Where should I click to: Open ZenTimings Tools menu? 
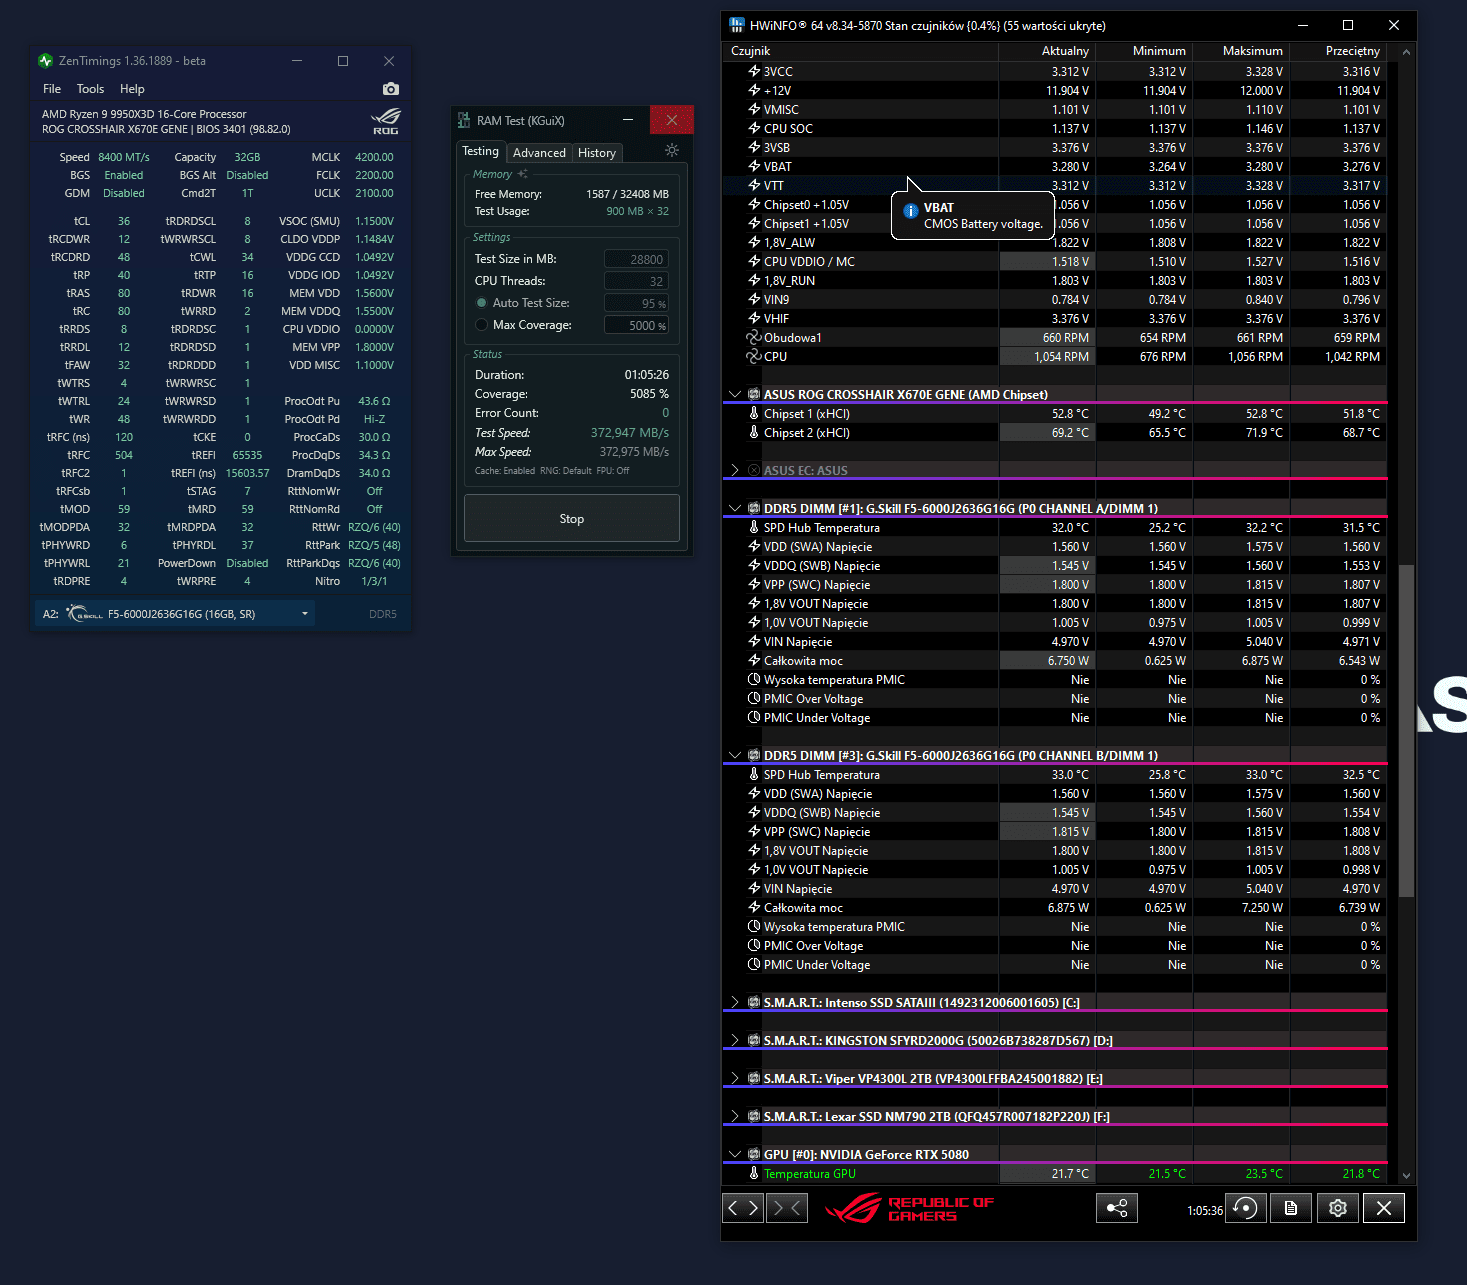tap(90, 89)
